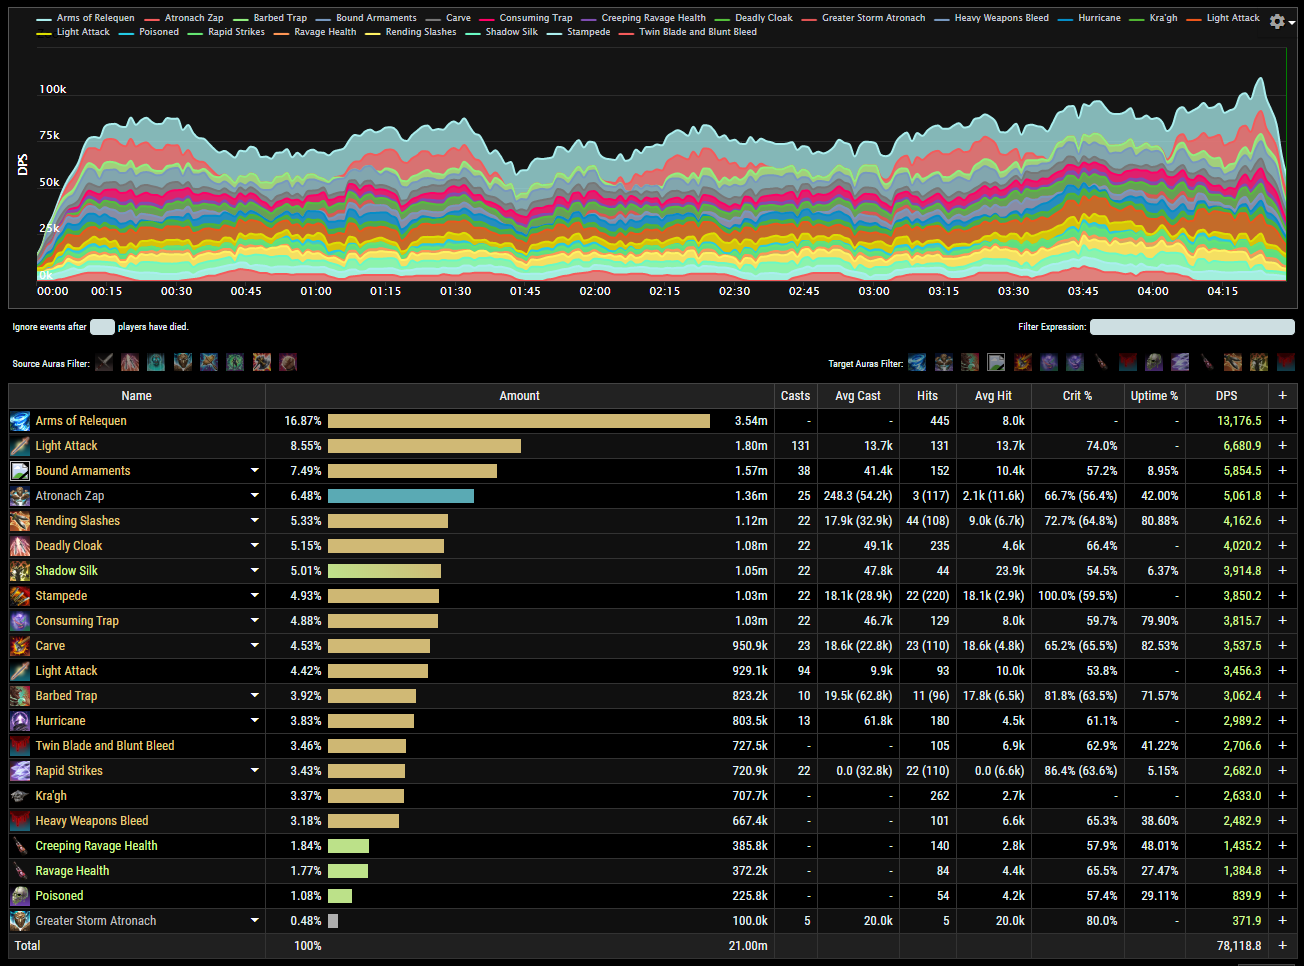The width and height of the screenshot is (1304, 966).
Task: Open the Creeping Ravage Health name link
Action: (x=96, y=846)
